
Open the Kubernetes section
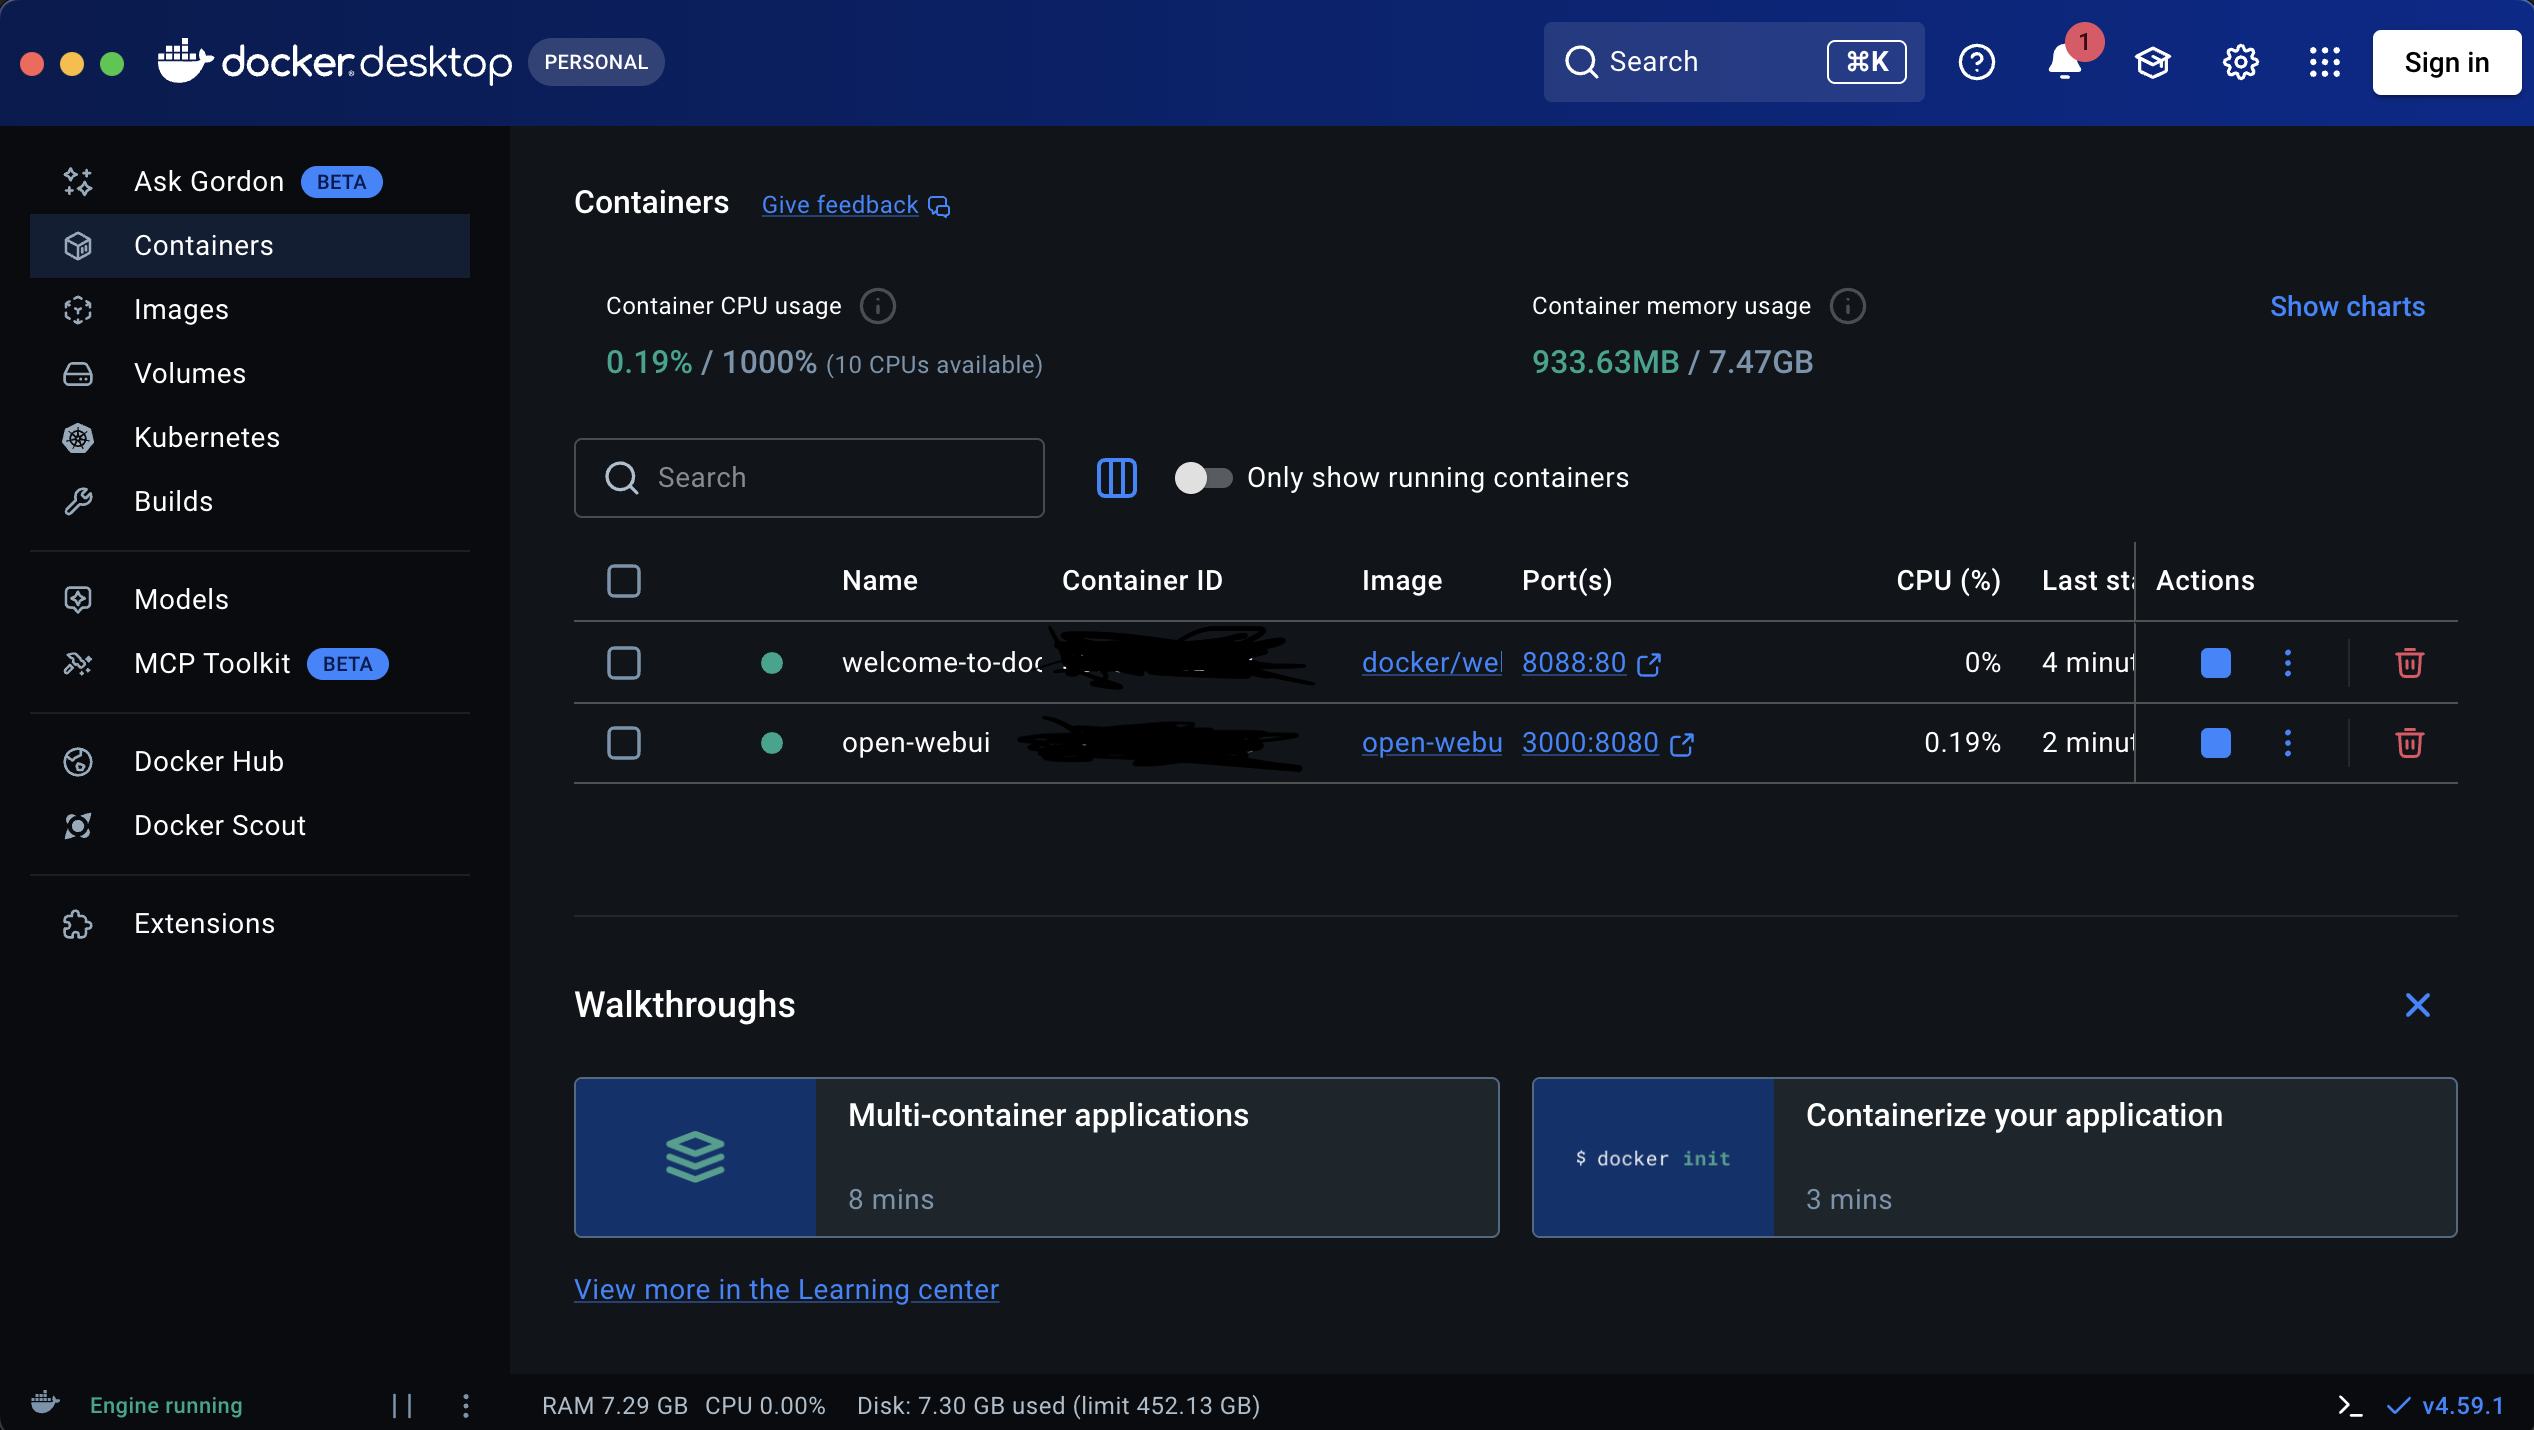click(205, 437)
